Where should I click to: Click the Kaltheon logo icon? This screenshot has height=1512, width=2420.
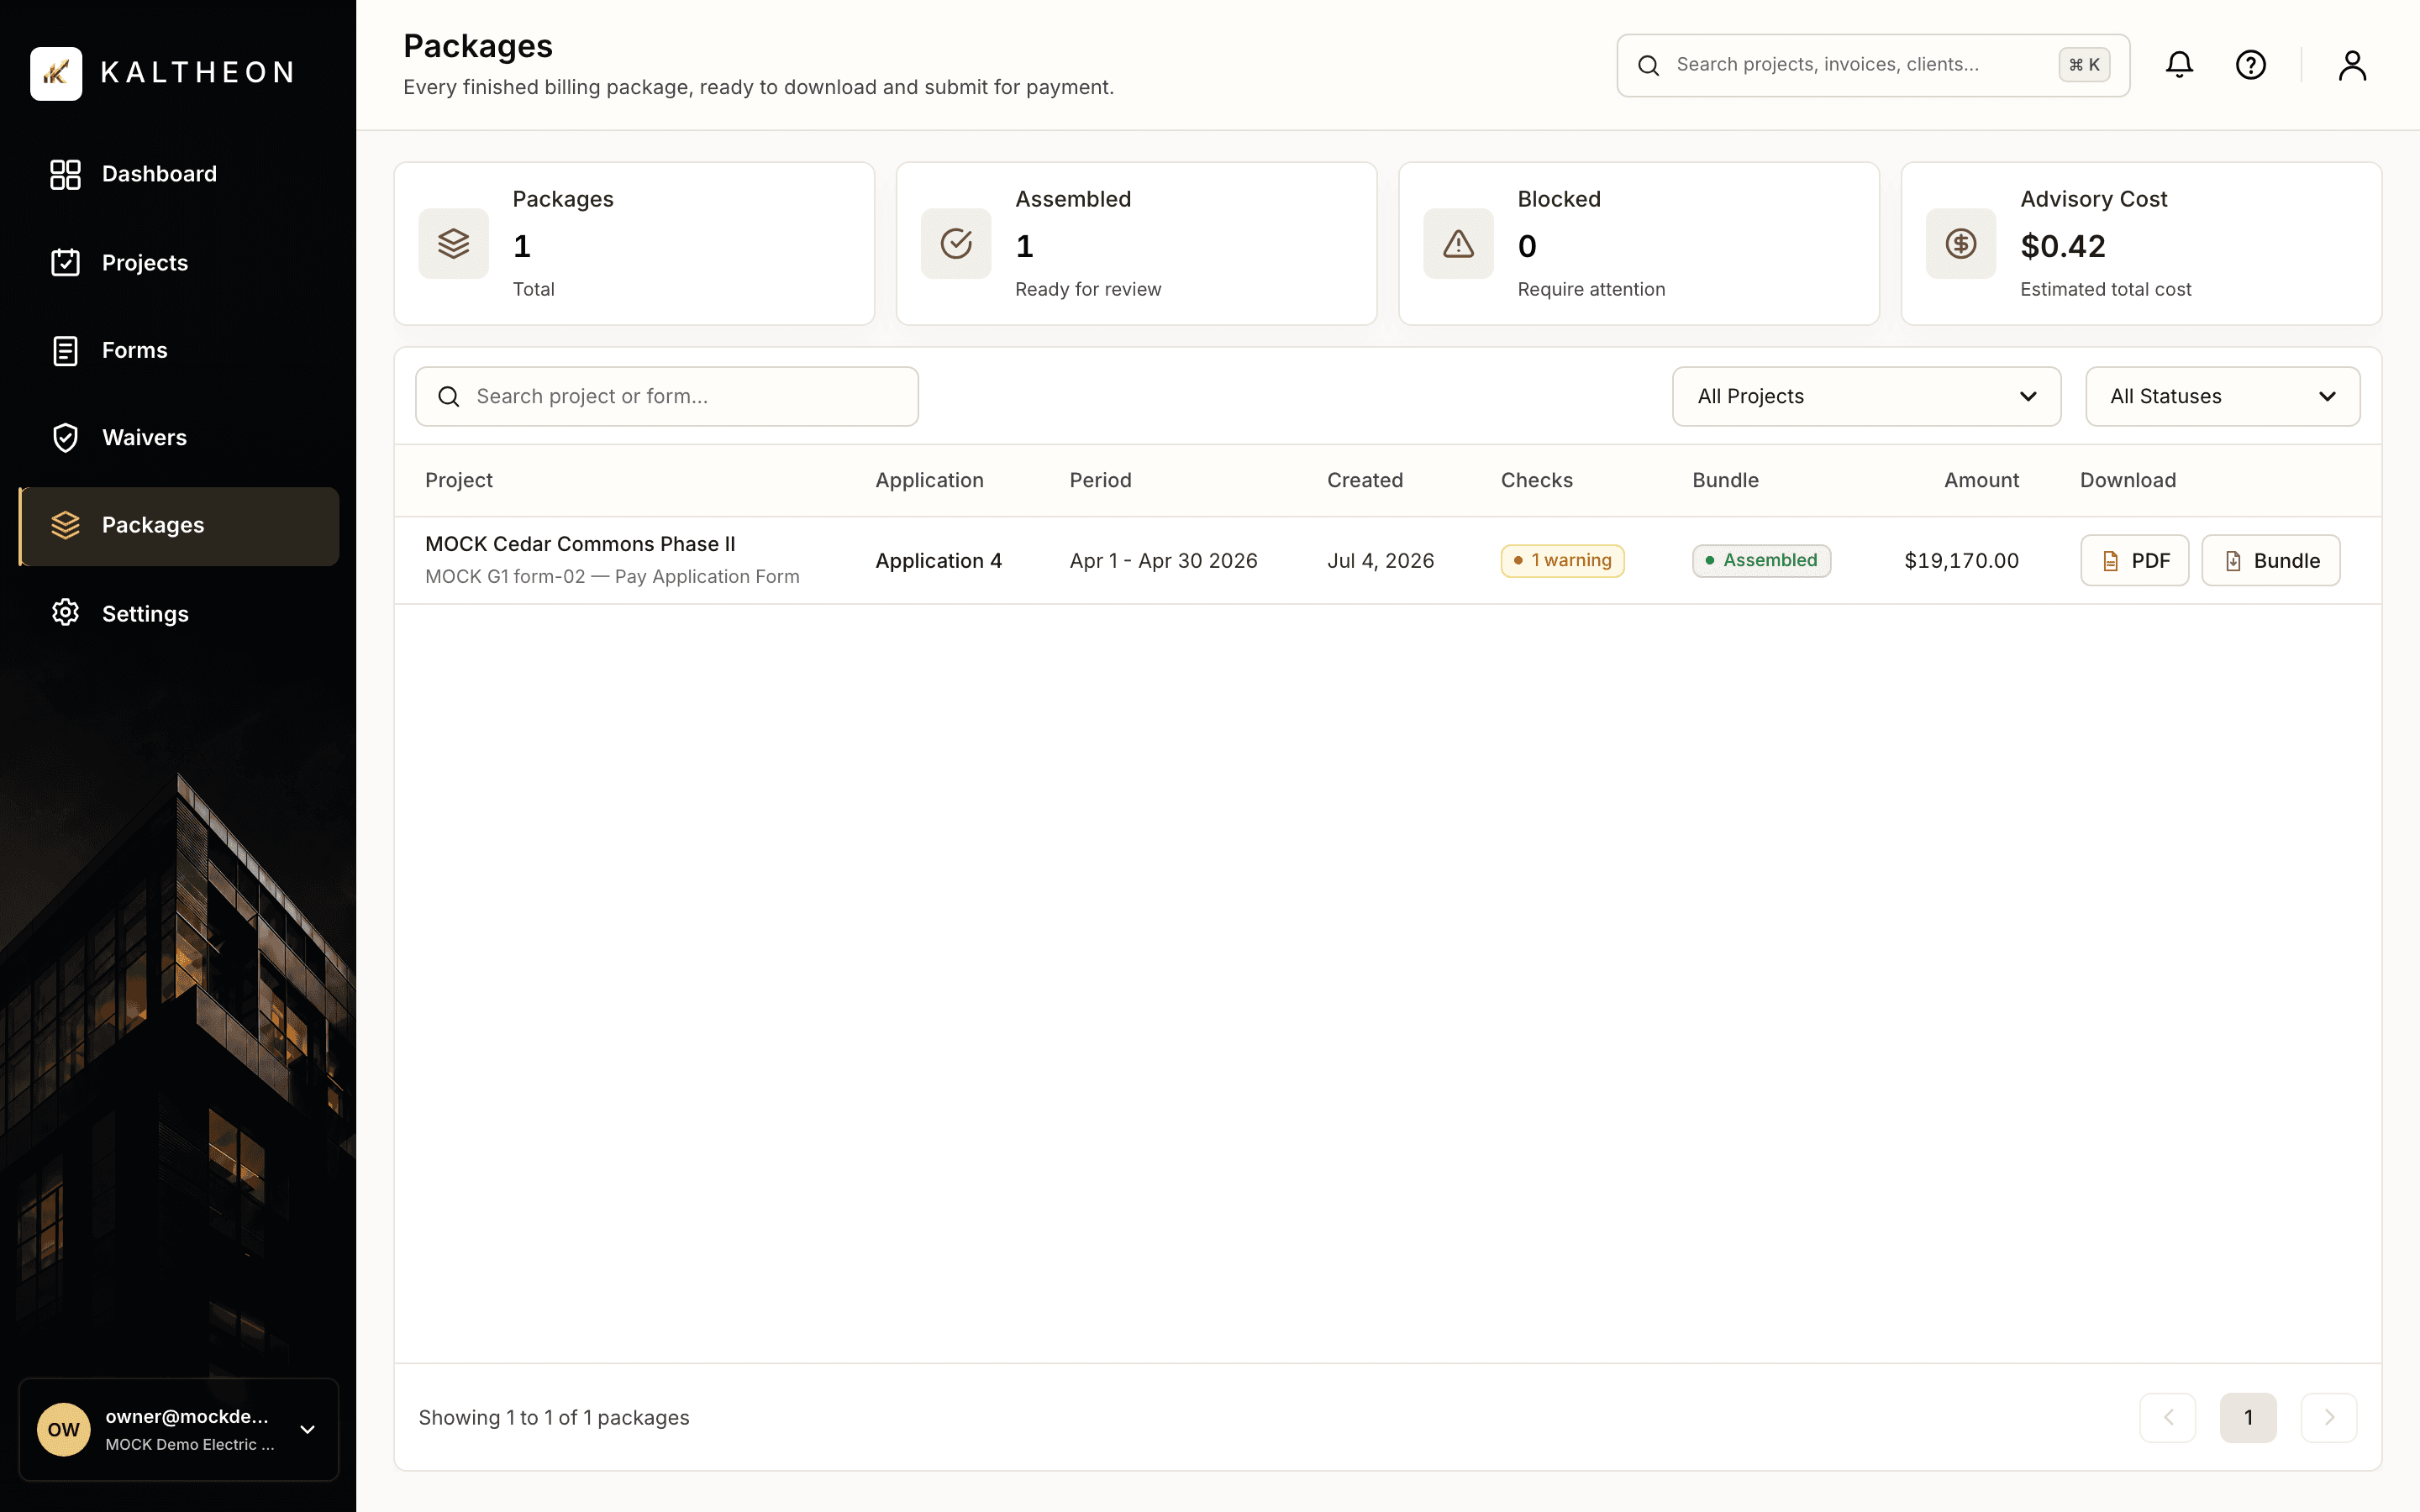point(56,73)
